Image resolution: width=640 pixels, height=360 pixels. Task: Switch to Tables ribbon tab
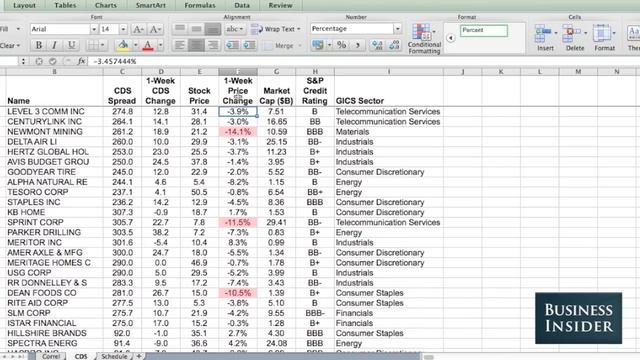tap(65, 5)
